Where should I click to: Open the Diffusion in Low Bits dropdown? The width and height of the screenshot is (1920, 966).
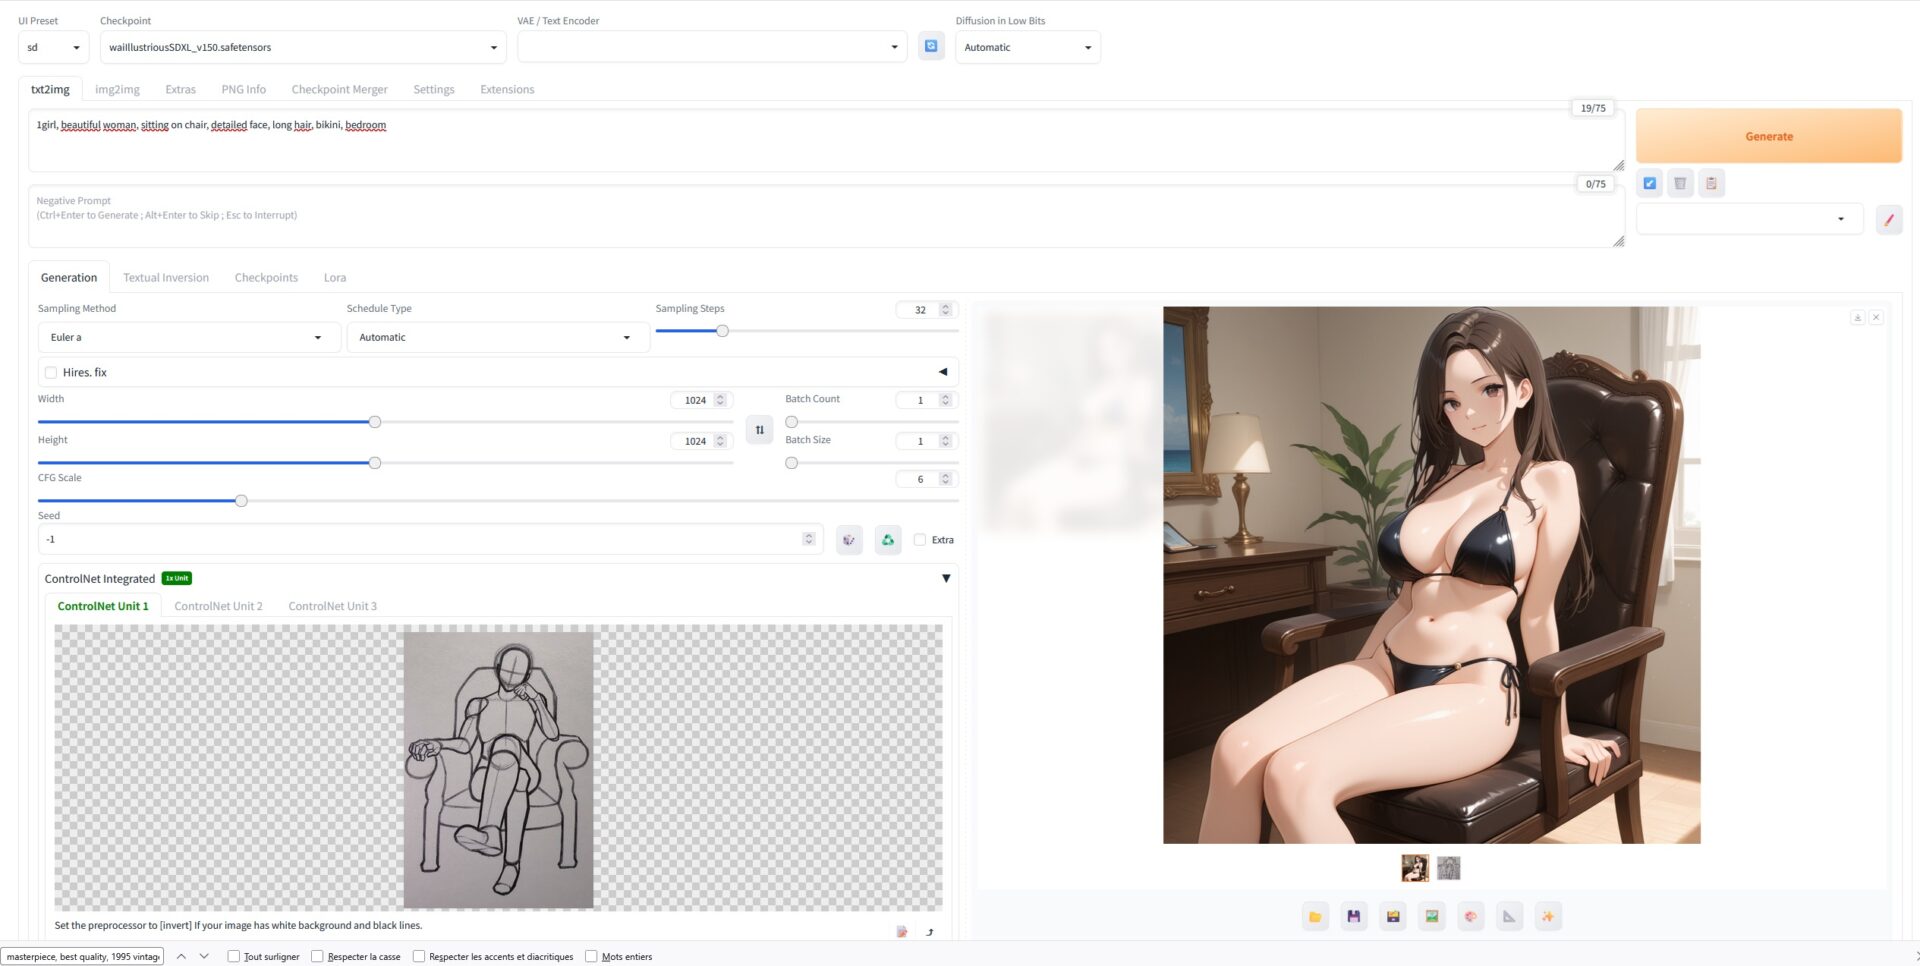click(x=1028, y=47)
